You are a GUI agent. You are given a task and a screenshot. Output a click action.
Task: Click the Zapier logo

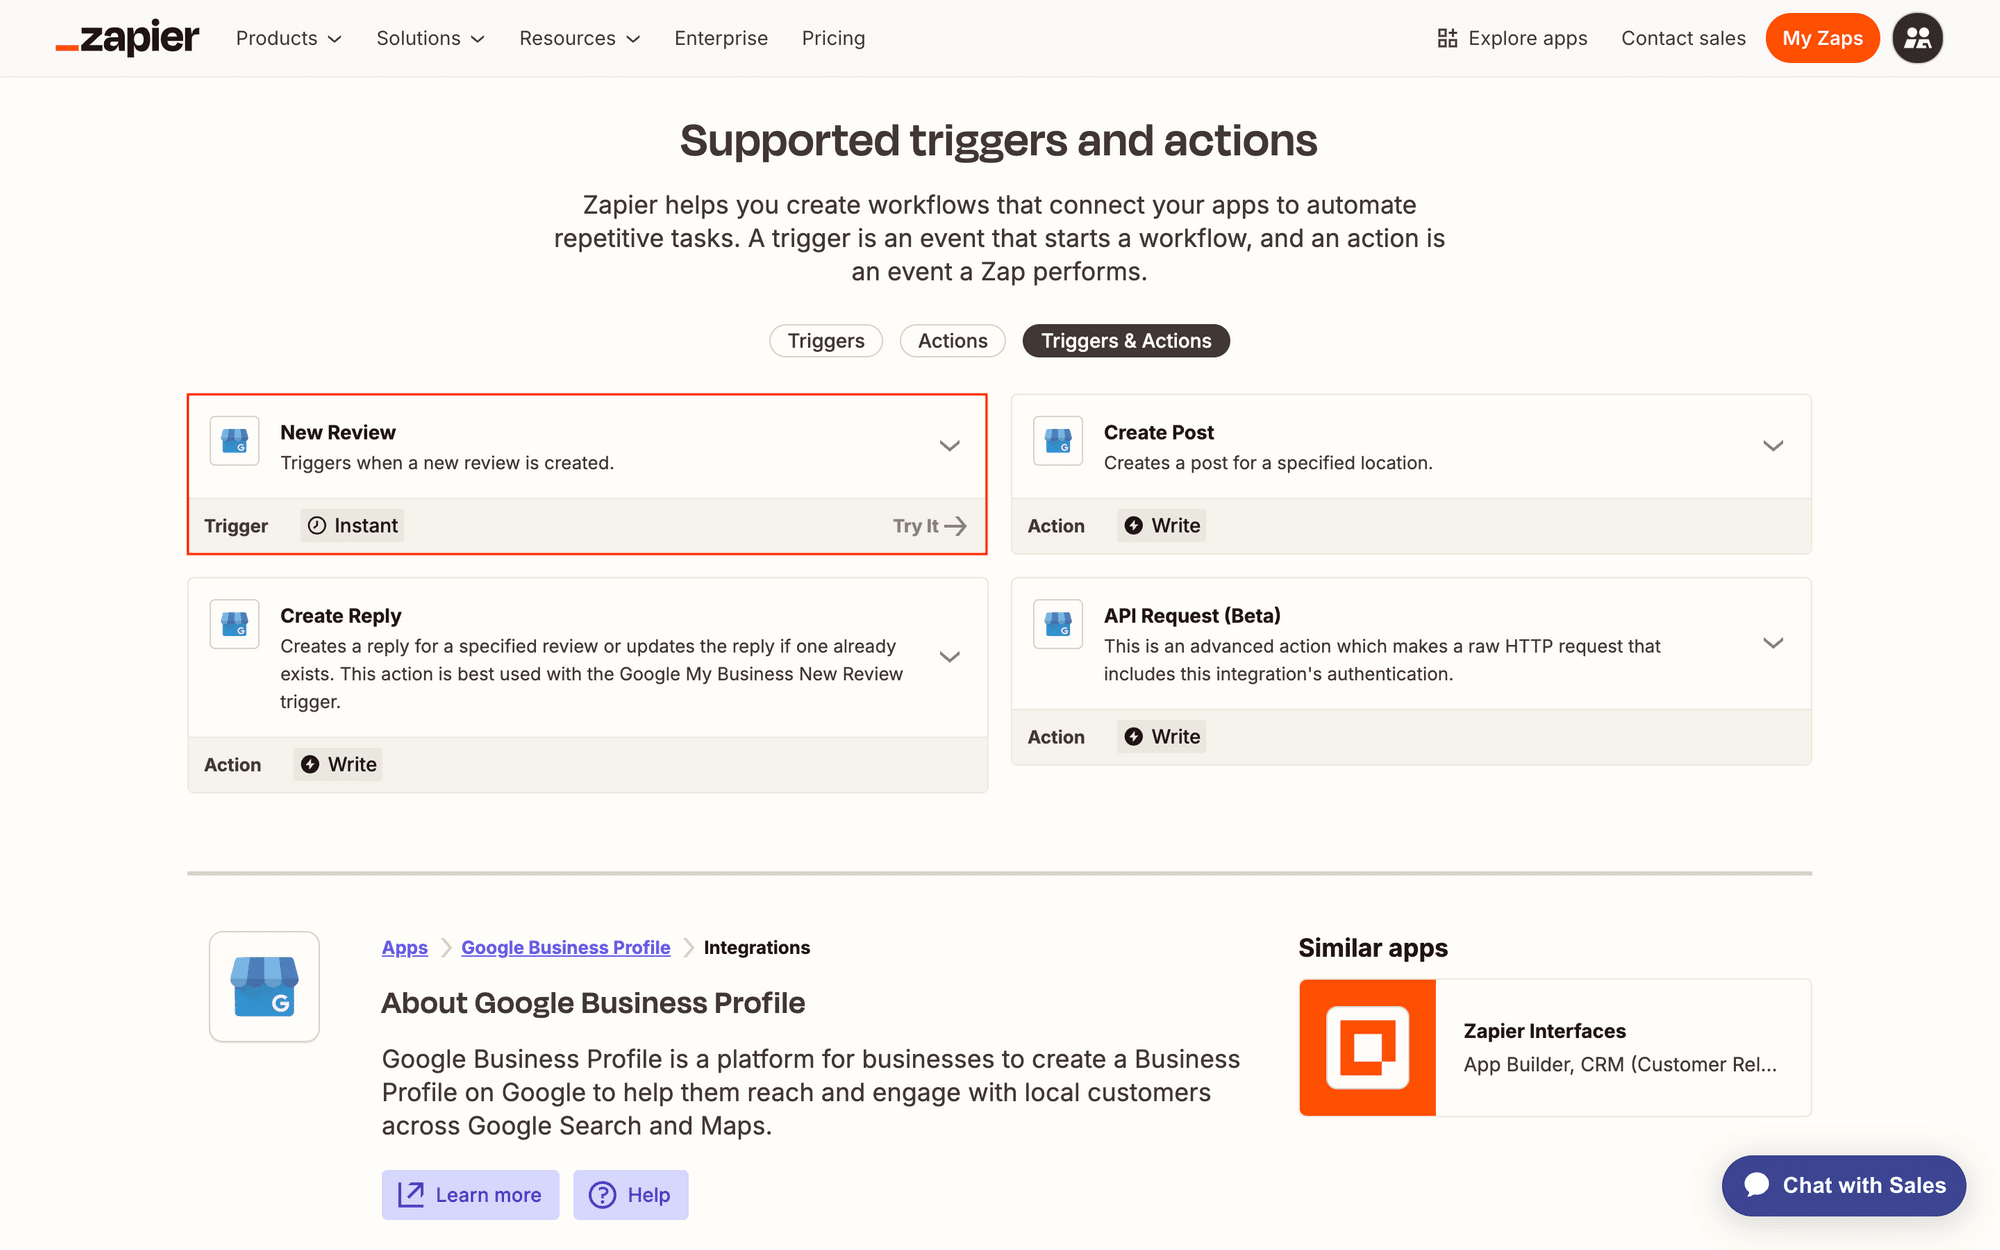[127, 38]
